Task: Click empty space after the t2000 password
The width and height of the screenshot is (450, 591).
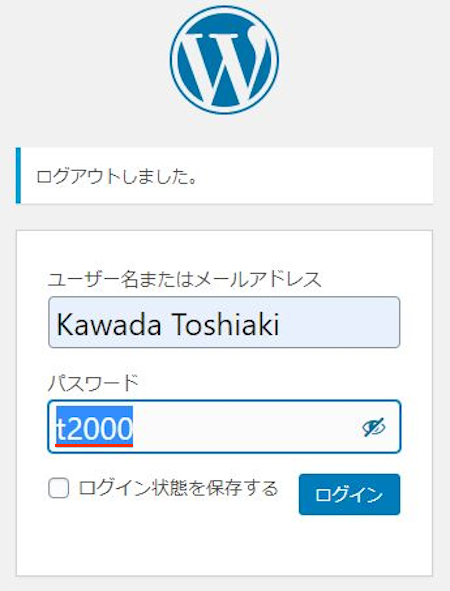Action: coord(245,427)
